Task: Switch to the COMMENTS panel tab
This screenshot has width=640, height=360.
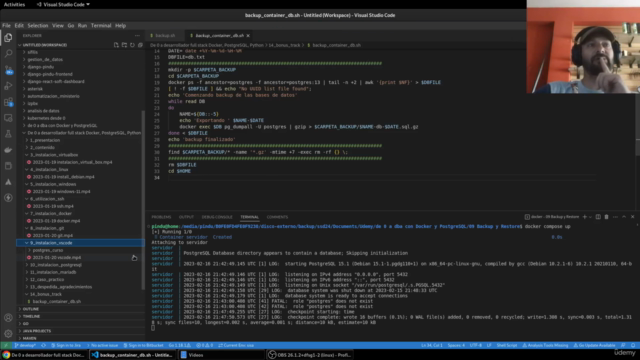Action: tap(277, 217)
